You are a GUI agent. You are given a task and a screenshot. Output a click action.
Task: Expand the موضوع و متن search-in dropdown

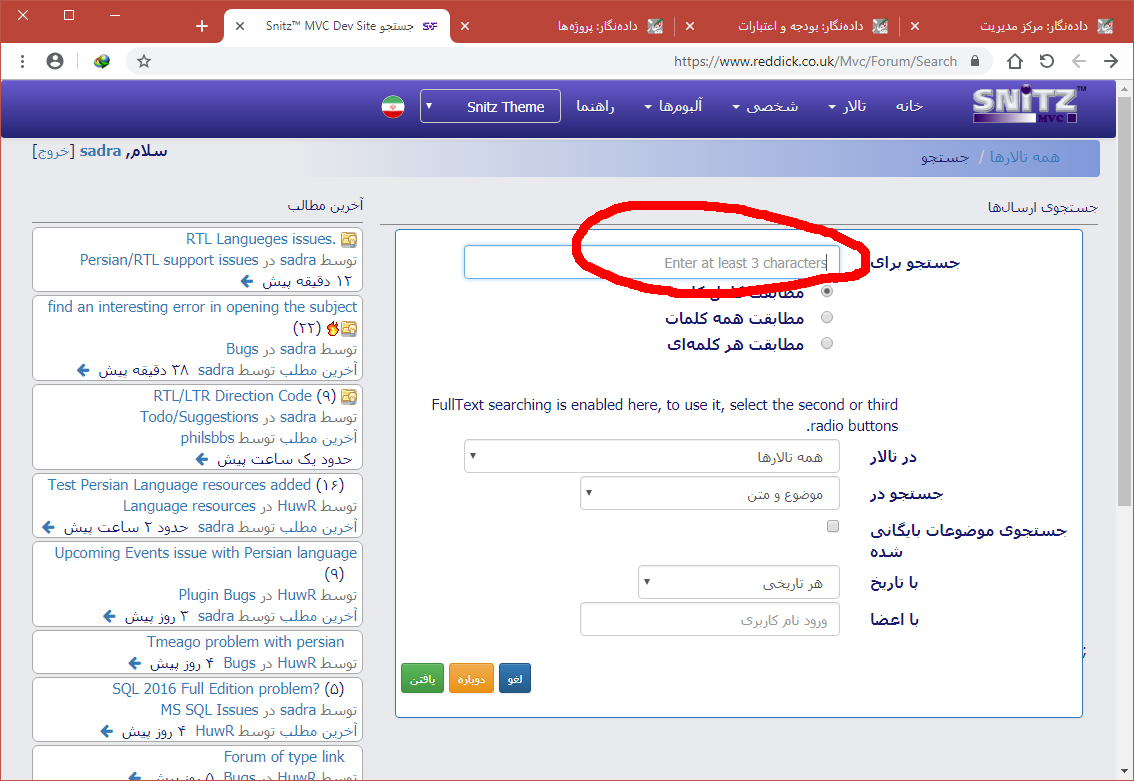(709, 494)
